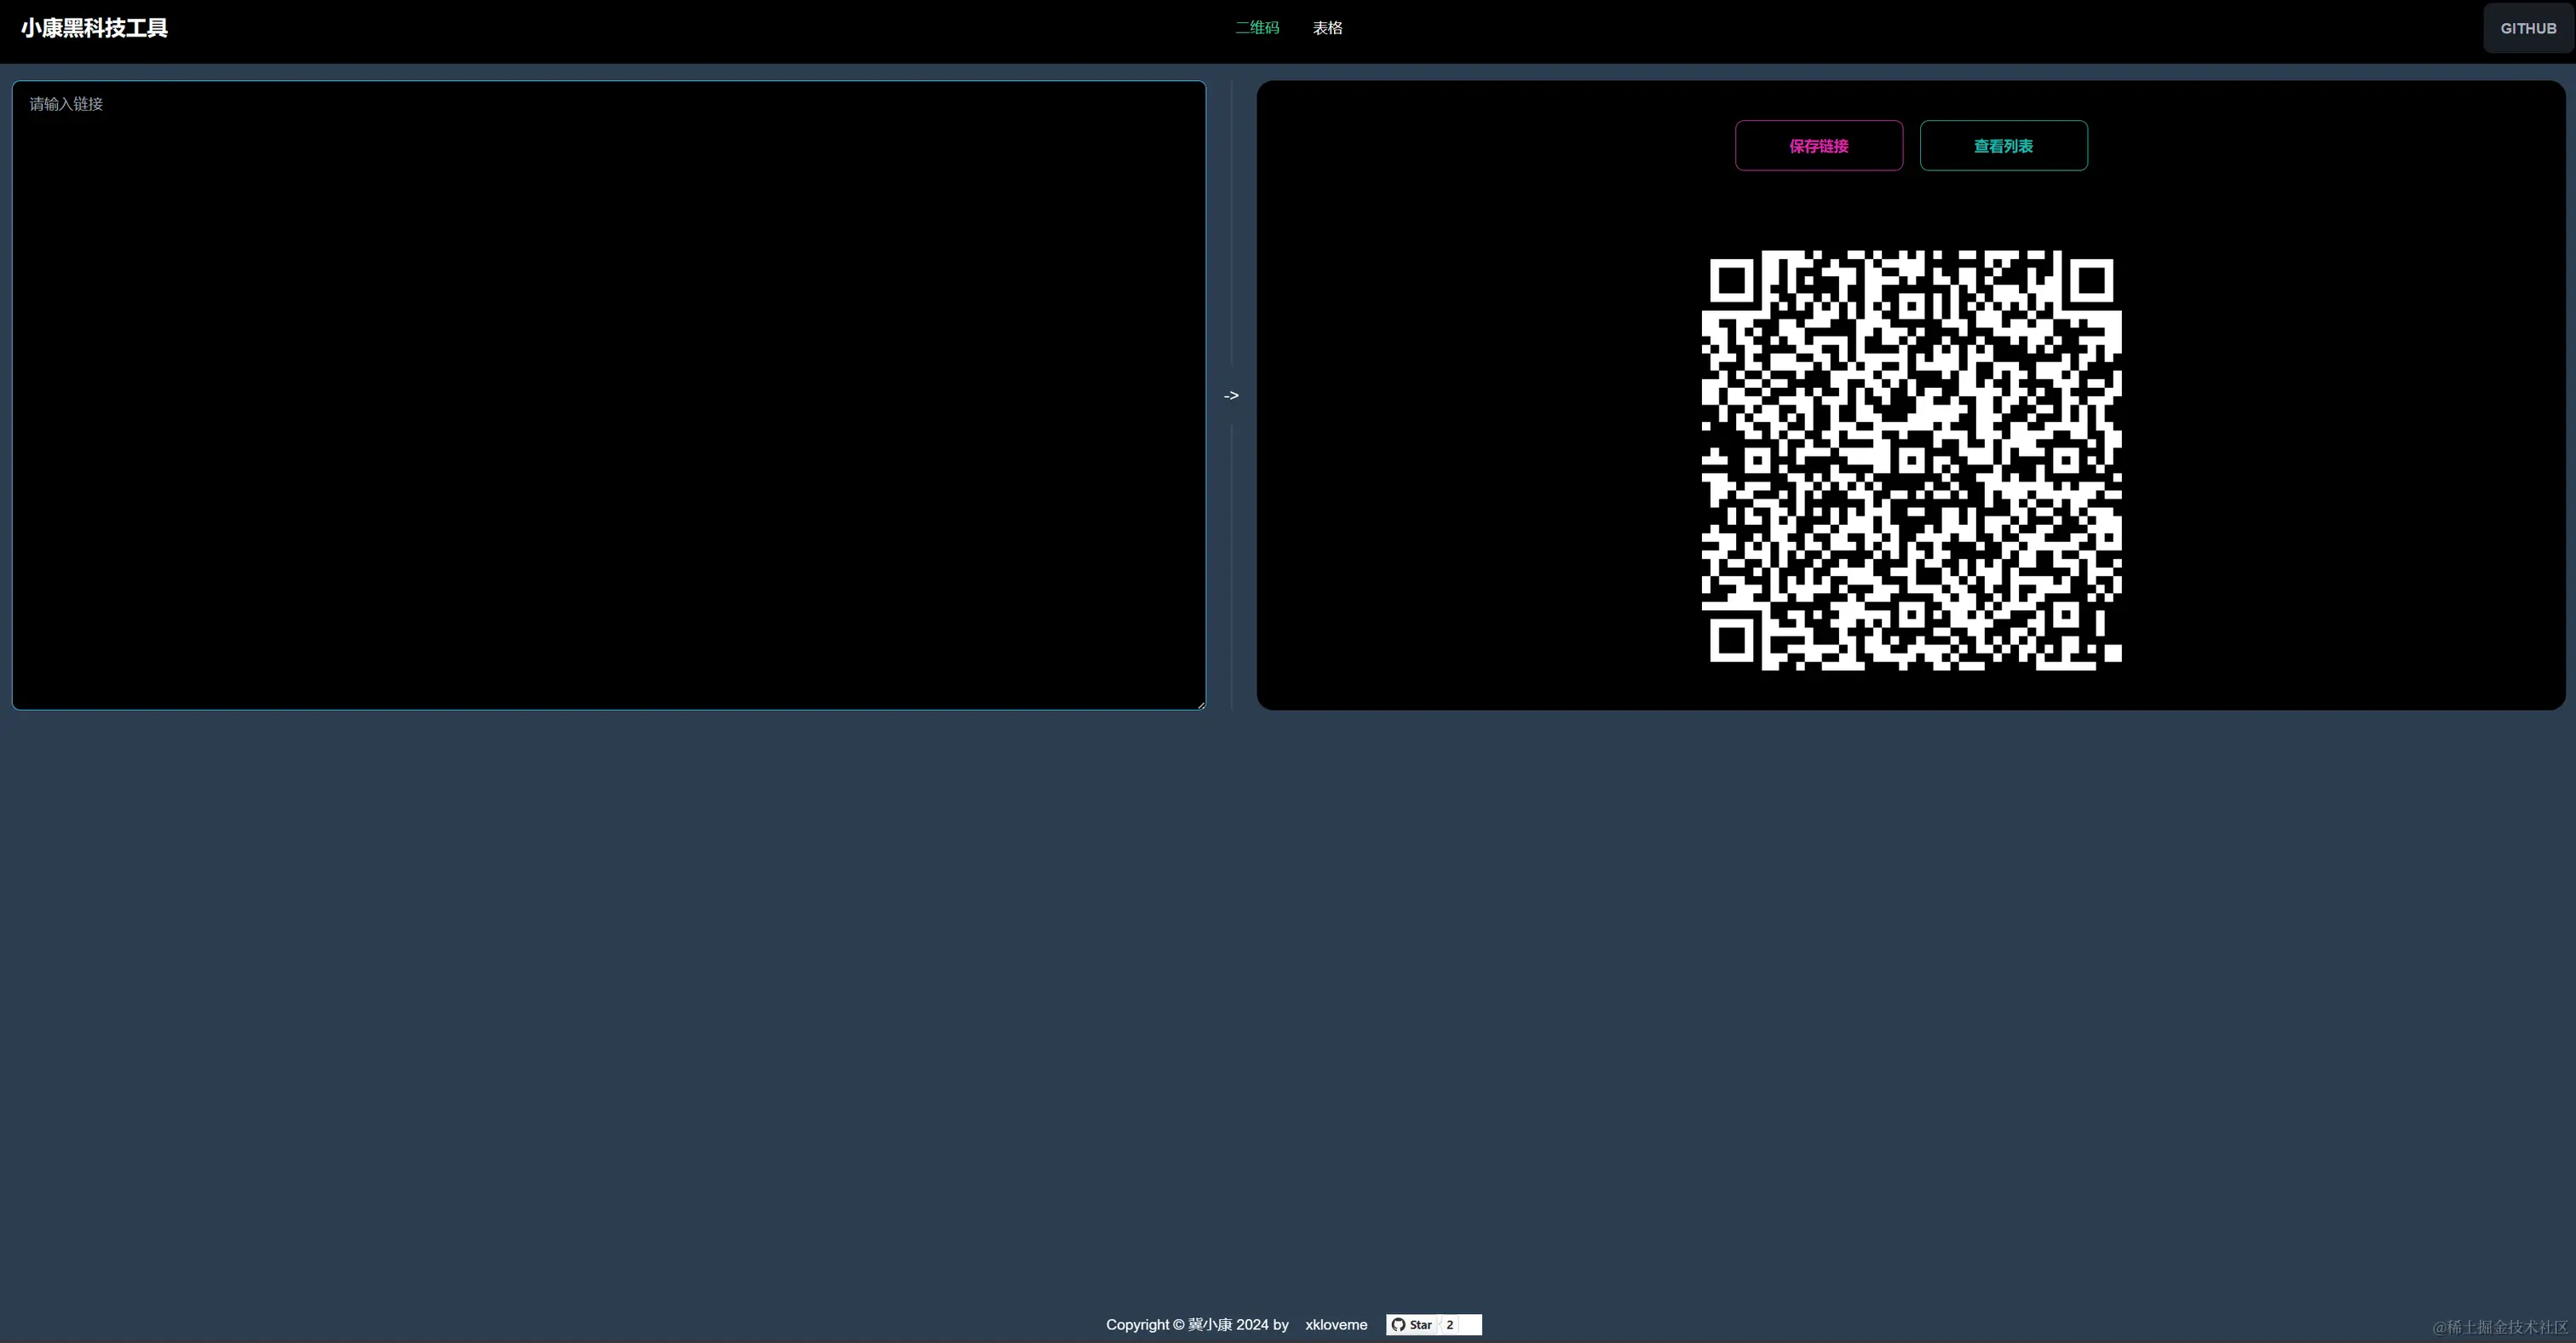The image size is (2576, 1343).
Task: Click the -> arrow between panels
Action: pos(1231,395)
